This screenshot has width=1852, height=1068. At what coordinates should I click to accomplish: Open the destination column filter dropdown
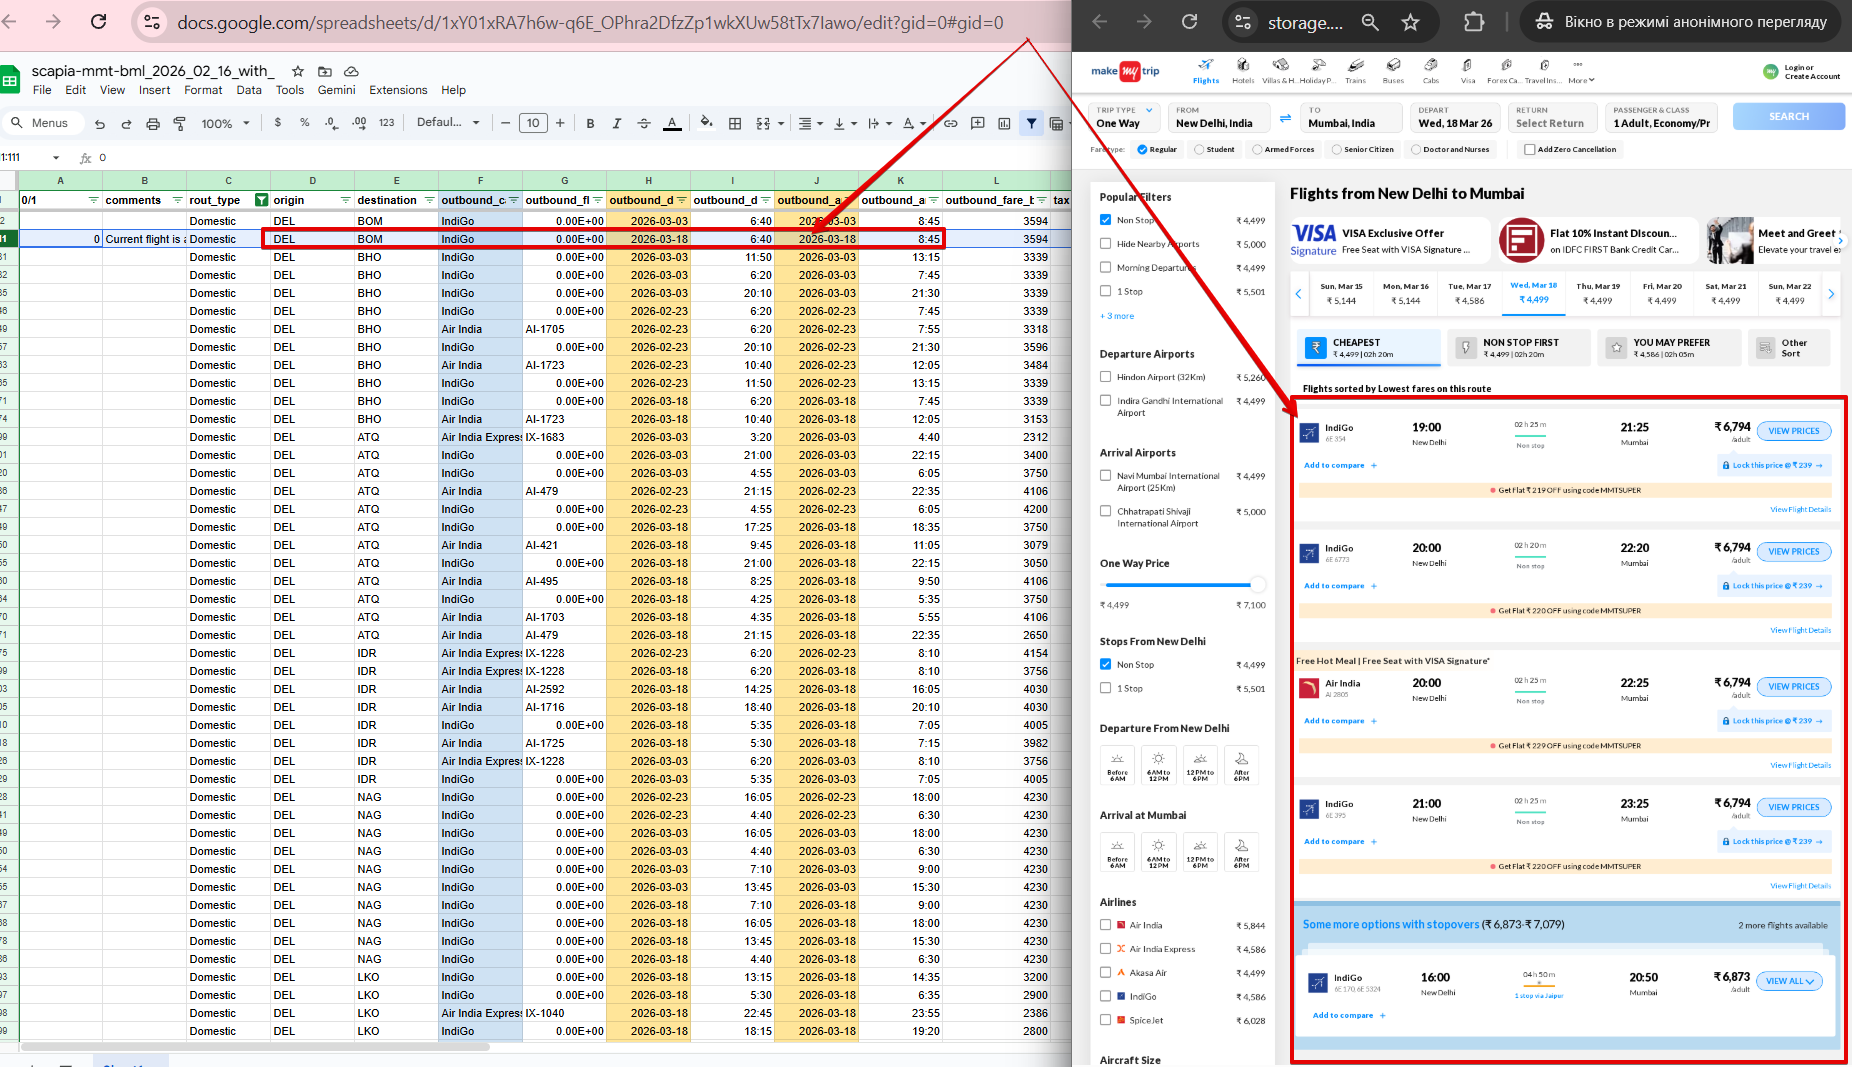[429, 200]
